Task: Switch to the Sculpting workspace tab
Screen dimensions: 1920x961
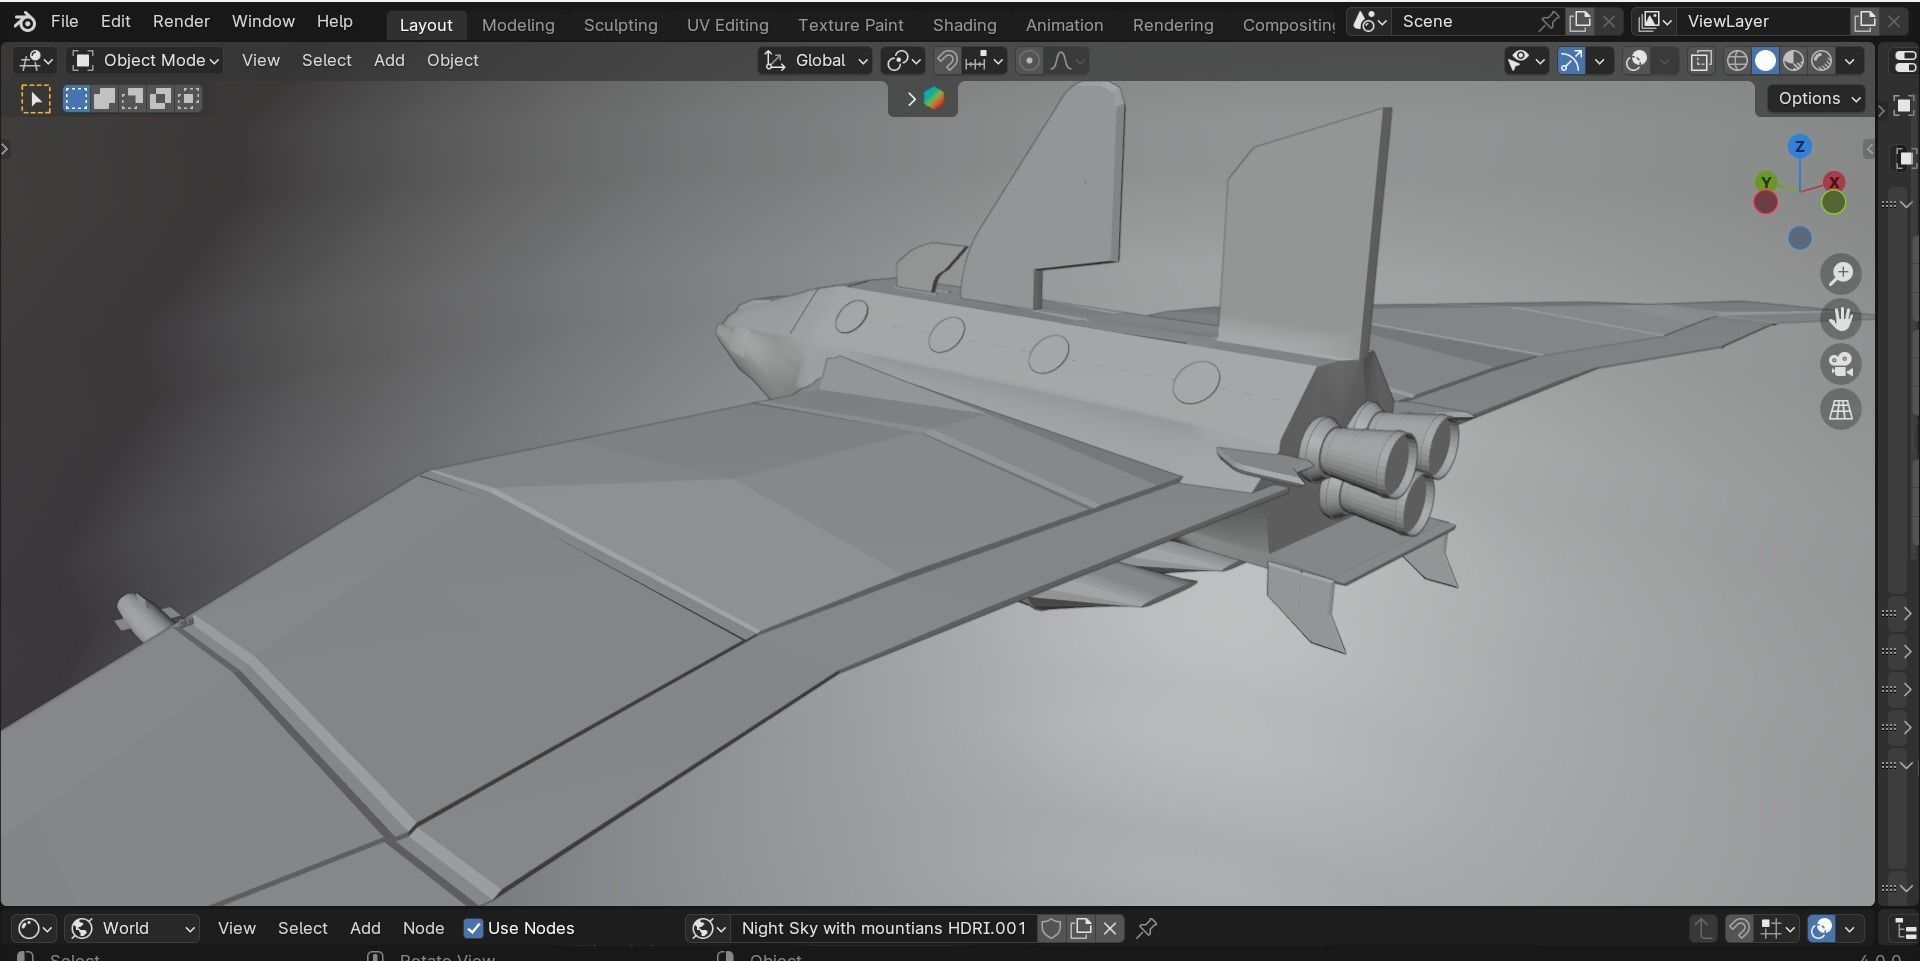Action: (x=620, y=25)
